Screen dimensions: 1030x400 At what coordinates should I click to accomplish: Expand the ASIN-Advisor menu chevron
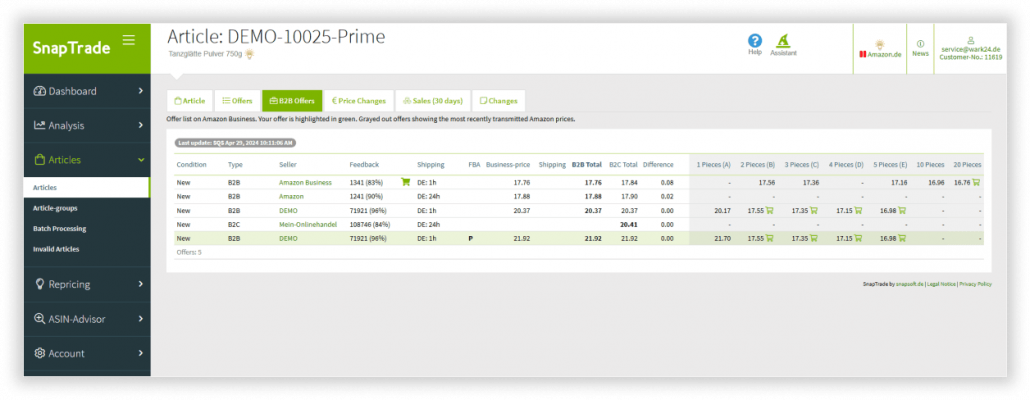click(141, 319)
